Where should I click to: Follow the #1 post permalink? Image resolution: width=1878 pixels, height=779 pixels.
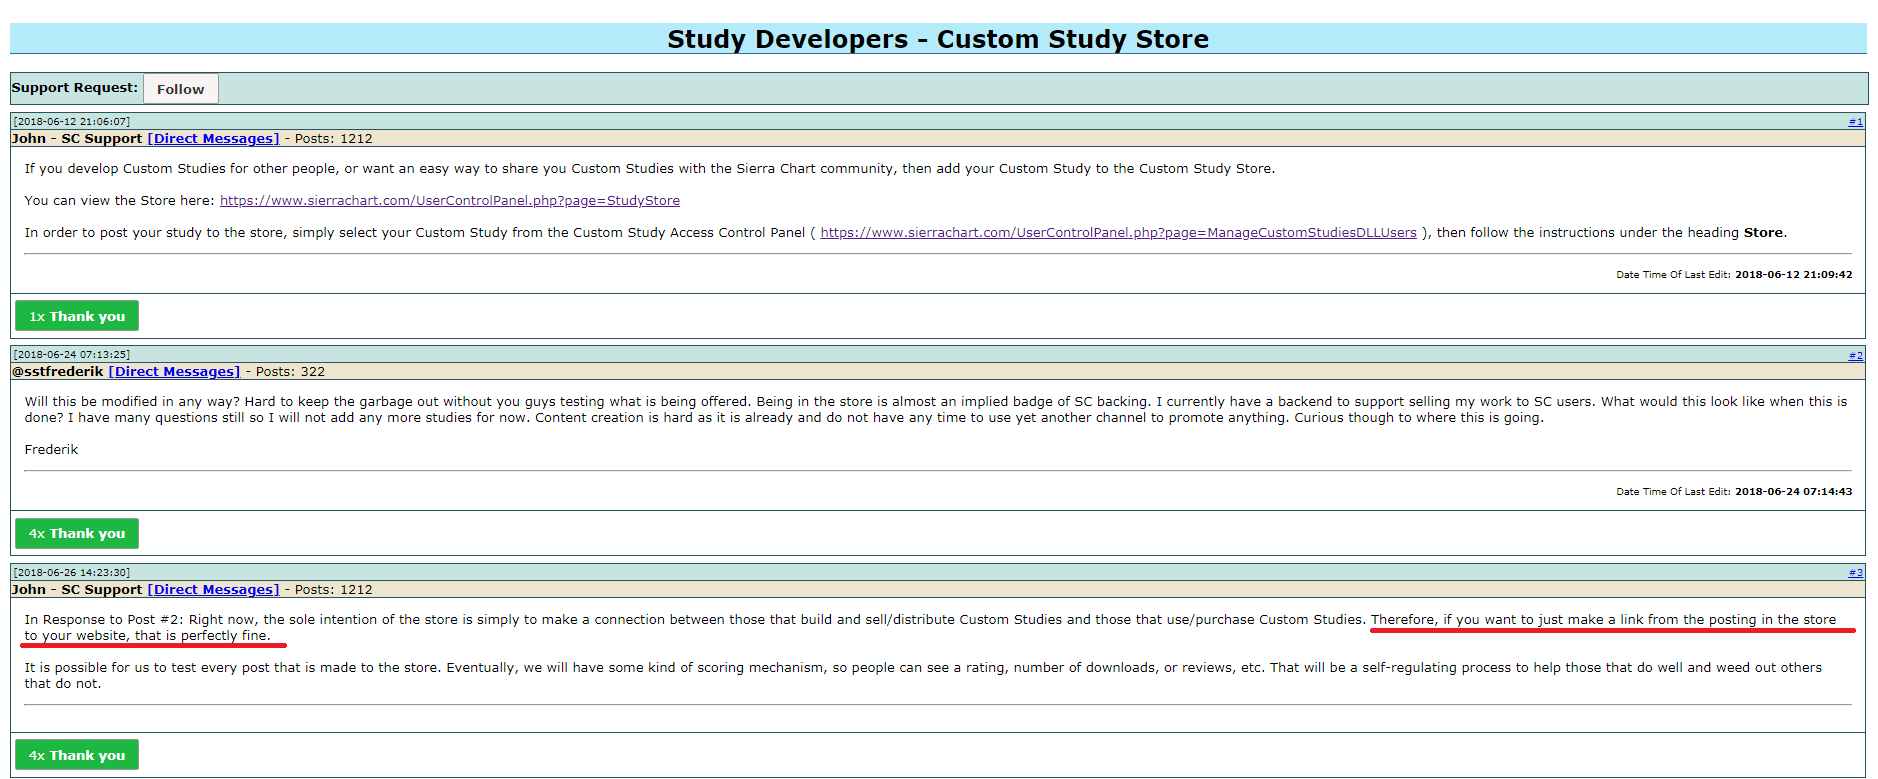1855,121
